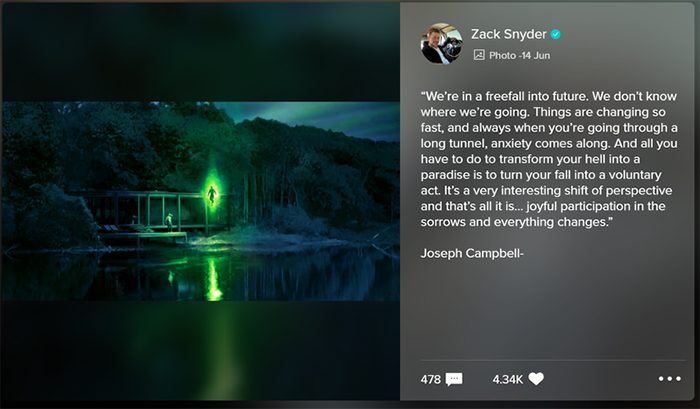Click the glowing green floating figure
The height and width of the screenshot is (409, 700).
click(212, 194)
